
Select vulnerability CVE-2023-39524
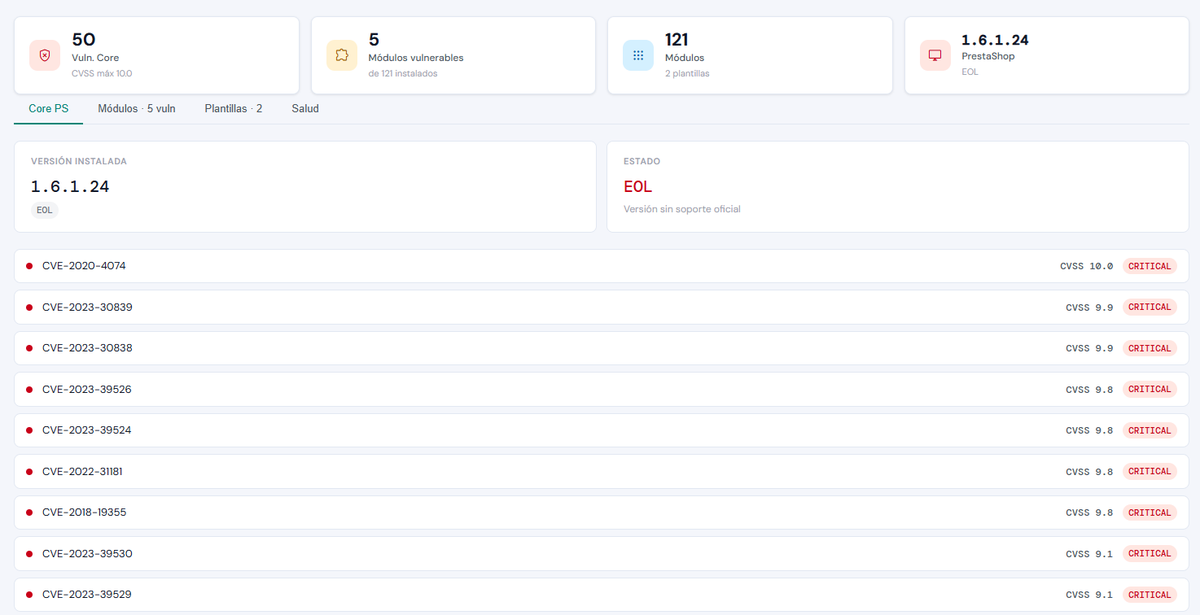[x=602, y=430]
